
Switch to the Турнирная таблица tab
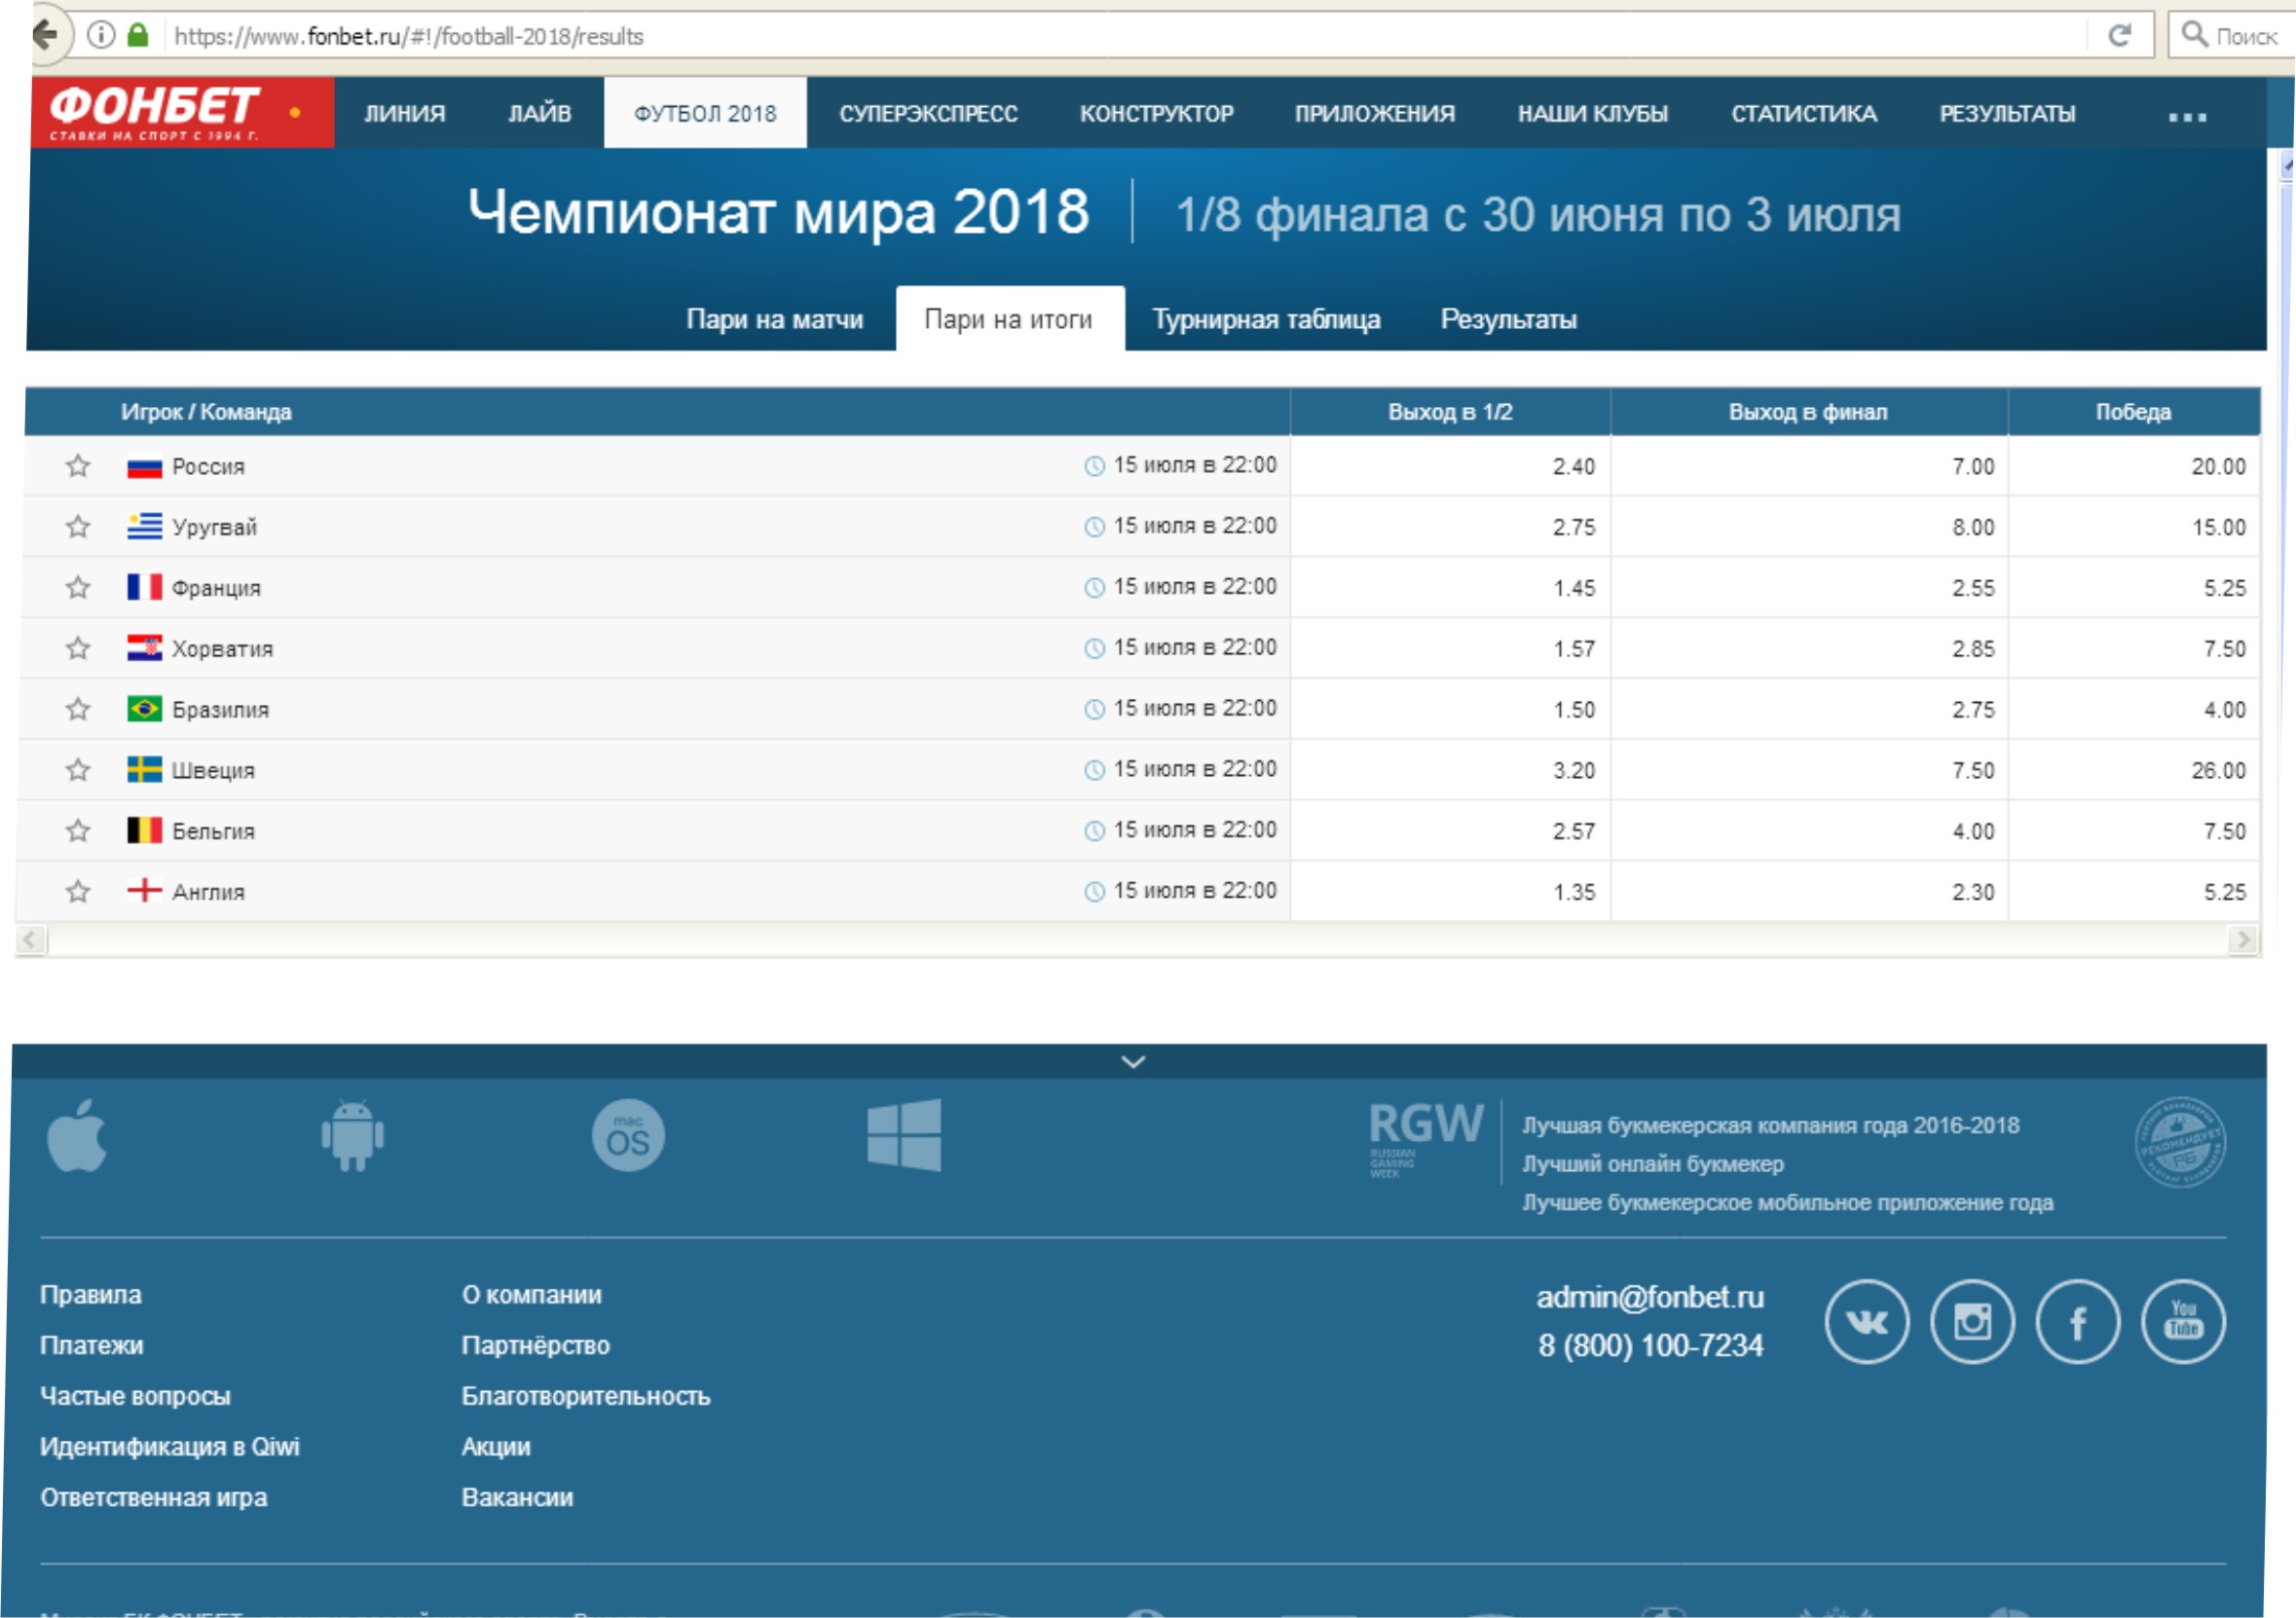click(1266, 319)
